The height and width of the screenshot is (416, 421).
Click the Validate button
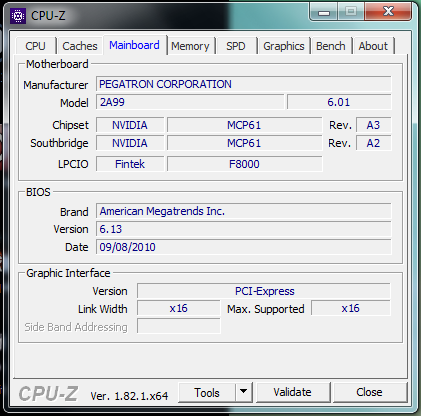292,392
